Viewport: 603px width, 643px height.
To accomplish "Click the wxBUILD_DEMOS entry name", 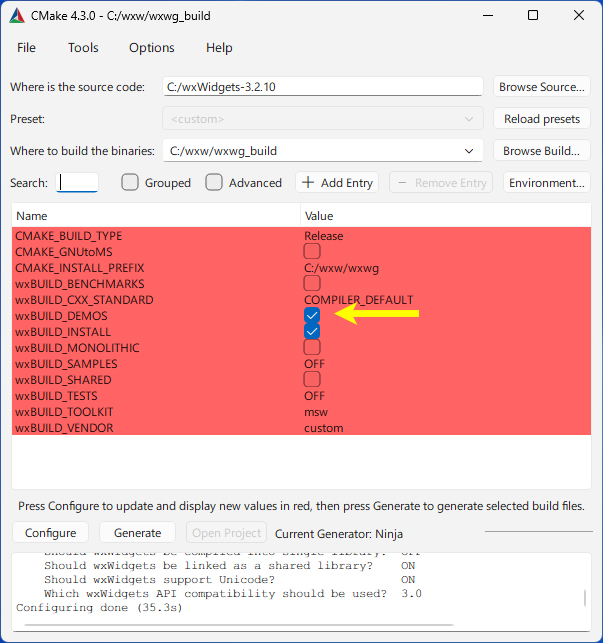I will pos(62,316).
